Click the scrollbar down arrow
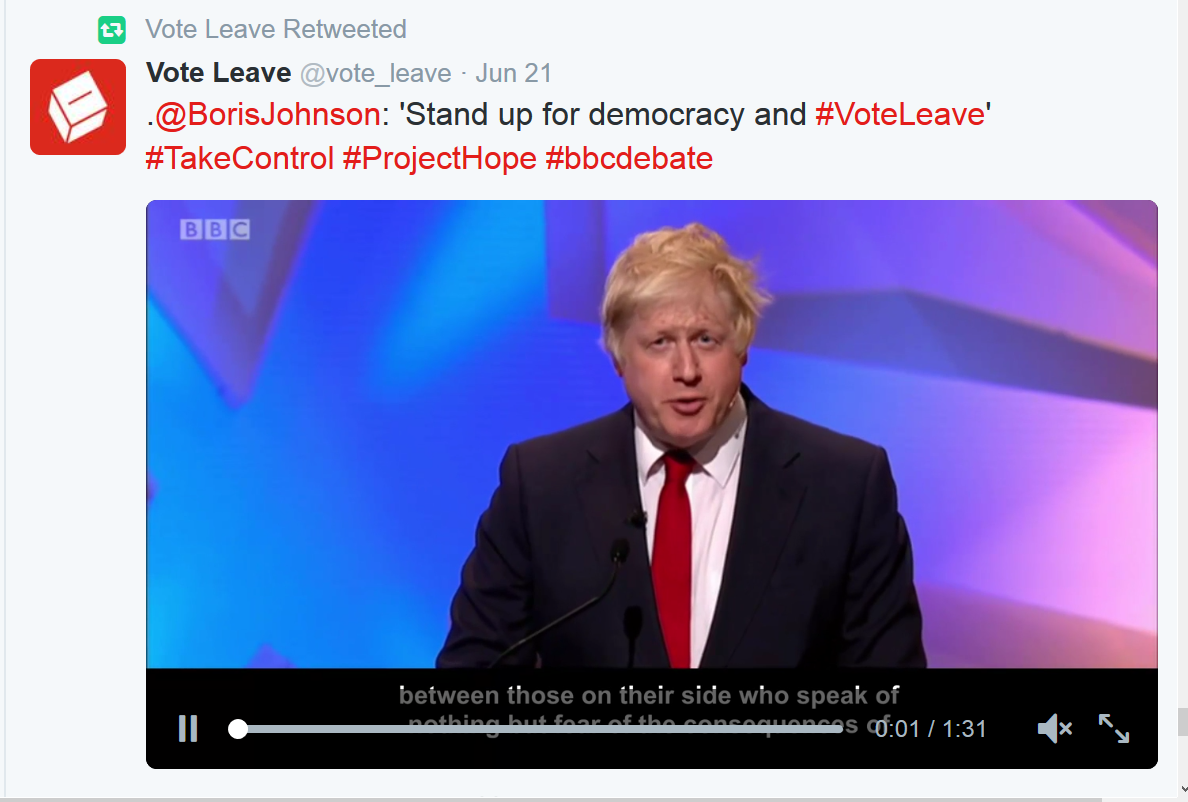 1183,791
